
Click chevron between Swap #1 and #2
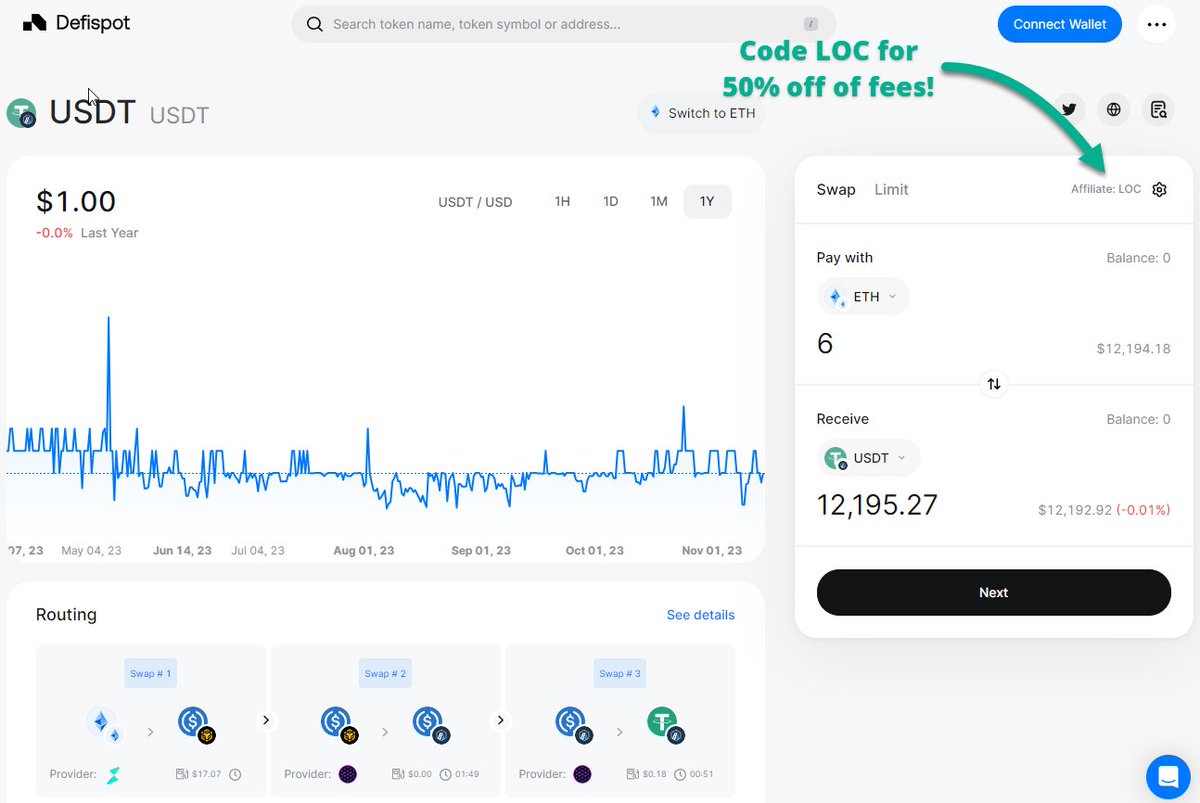(x=267, y=720)
